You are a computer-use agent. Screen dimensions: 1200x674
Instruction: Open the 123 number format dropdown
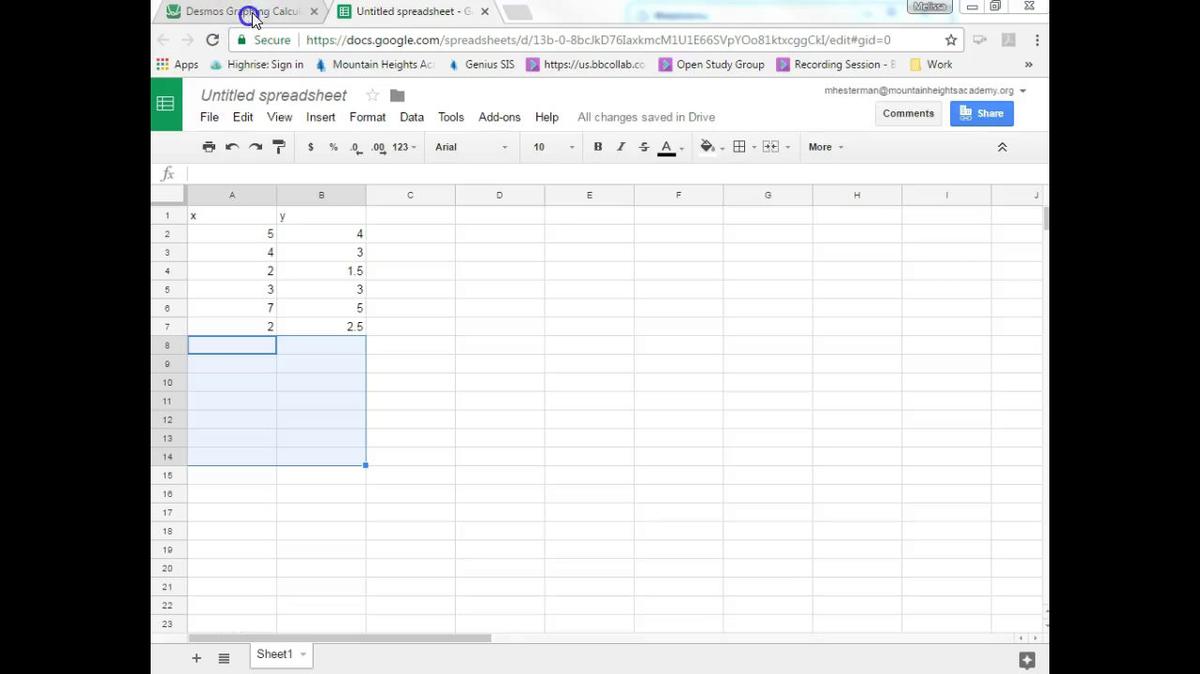point(404,147)
